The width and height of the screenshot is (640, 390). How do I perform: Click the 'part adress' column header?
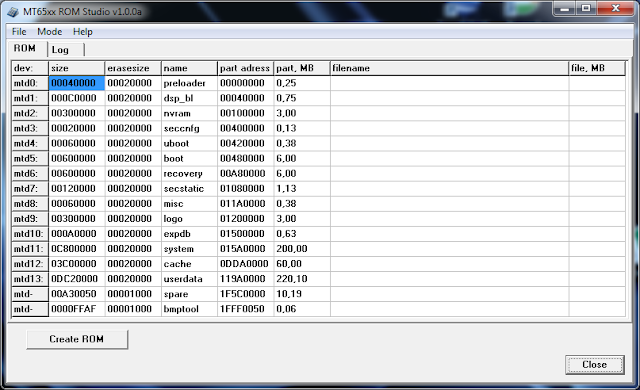tap(245, 68)
